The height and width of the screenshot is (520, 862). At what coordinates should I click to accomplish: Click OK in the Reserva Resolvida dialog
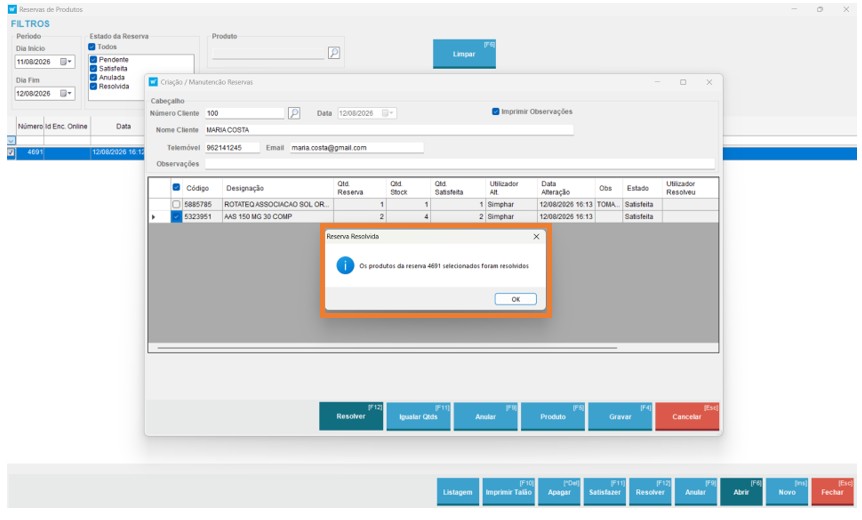click(x=515, y=299)
